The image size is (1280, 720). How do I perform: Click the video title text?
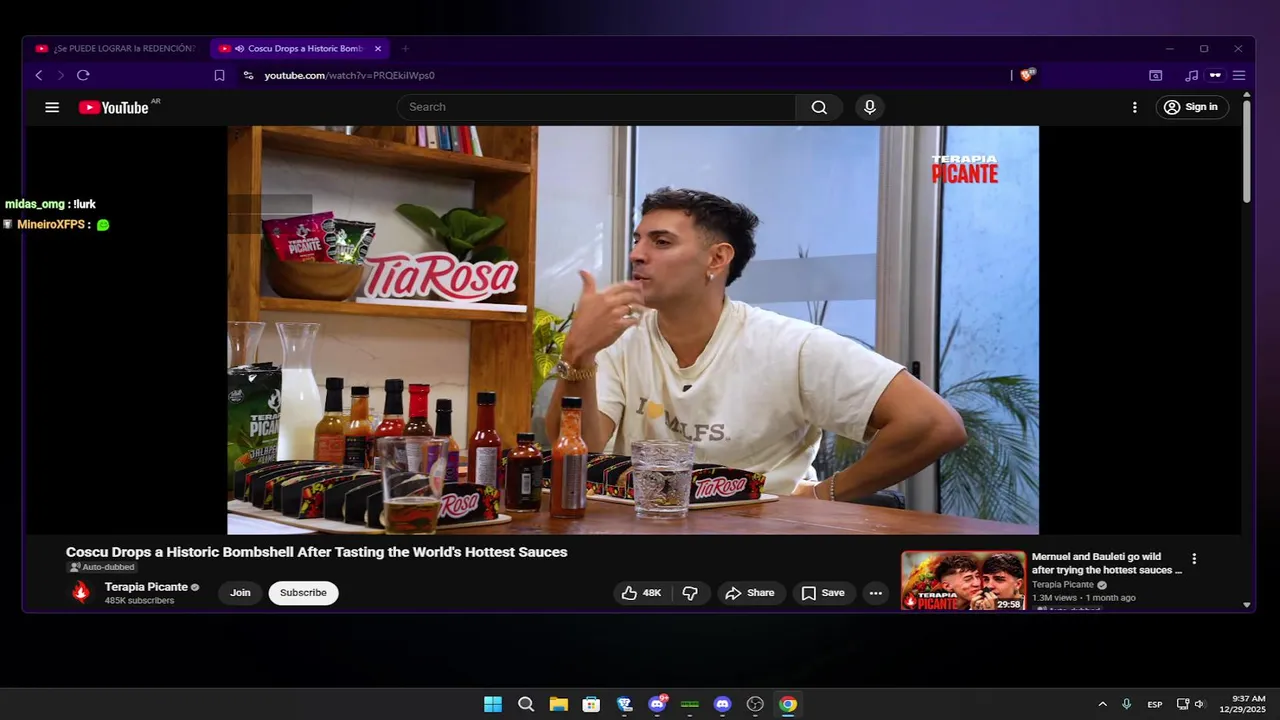316,552
